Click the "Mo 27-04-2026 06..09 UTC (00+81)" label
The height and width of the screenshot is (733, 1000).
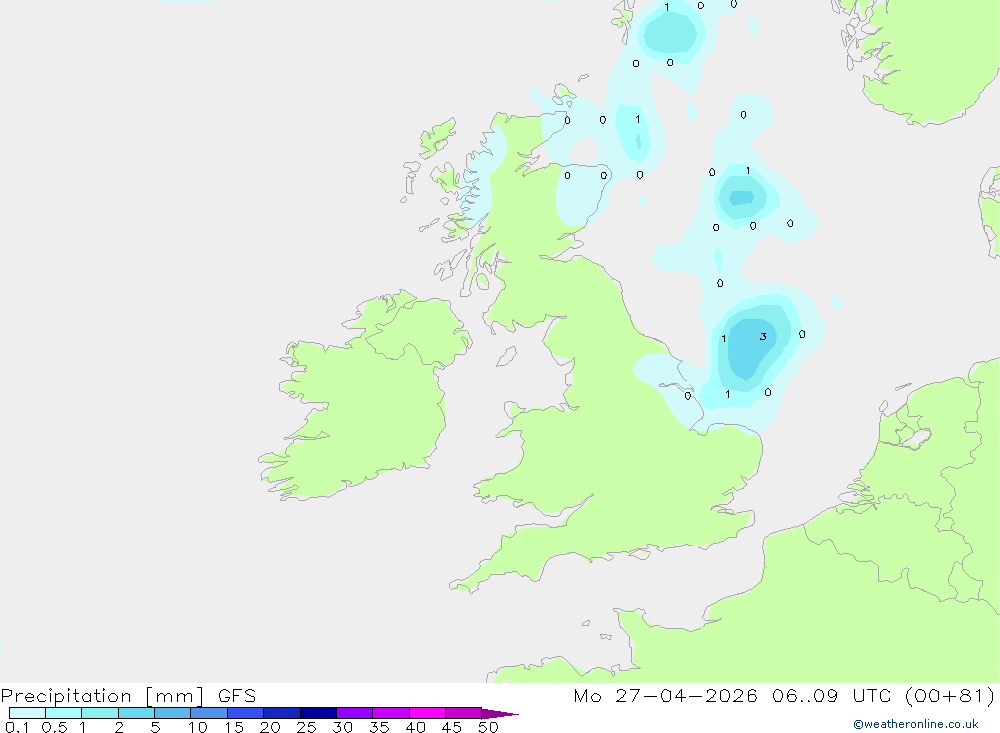(x=784, y=696)
